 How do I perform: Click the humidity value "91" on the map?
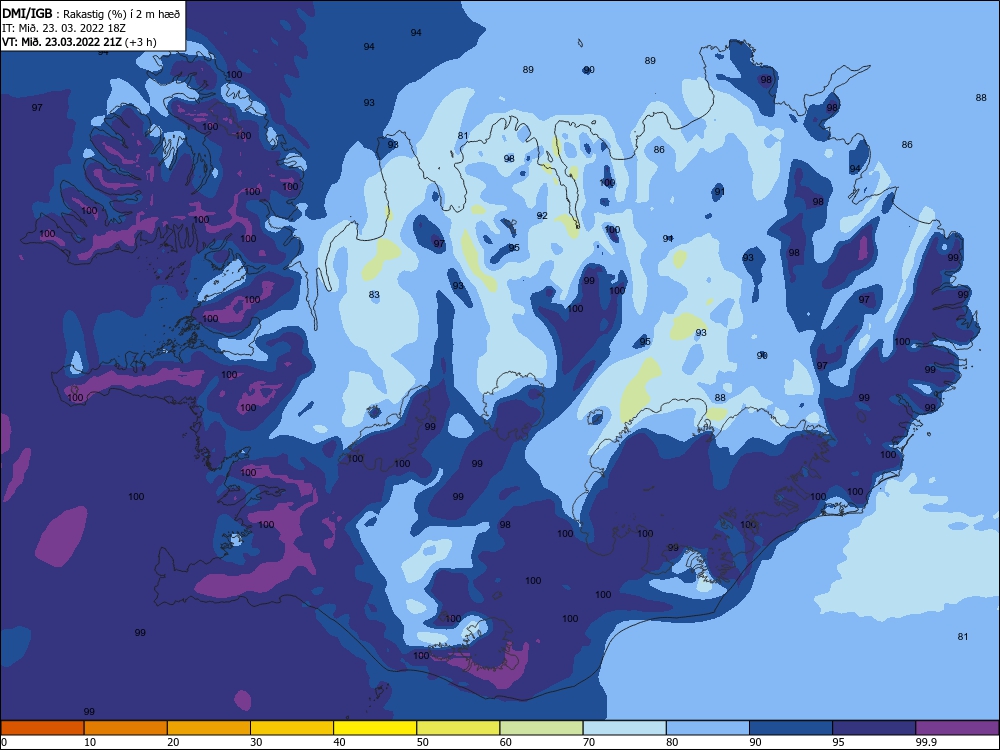(x=719, y=191)
